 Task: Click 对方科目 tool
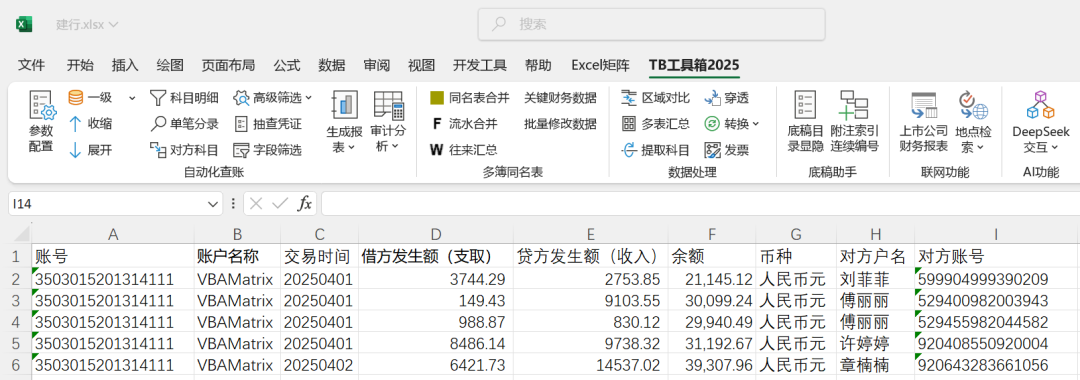pos(185,150)
